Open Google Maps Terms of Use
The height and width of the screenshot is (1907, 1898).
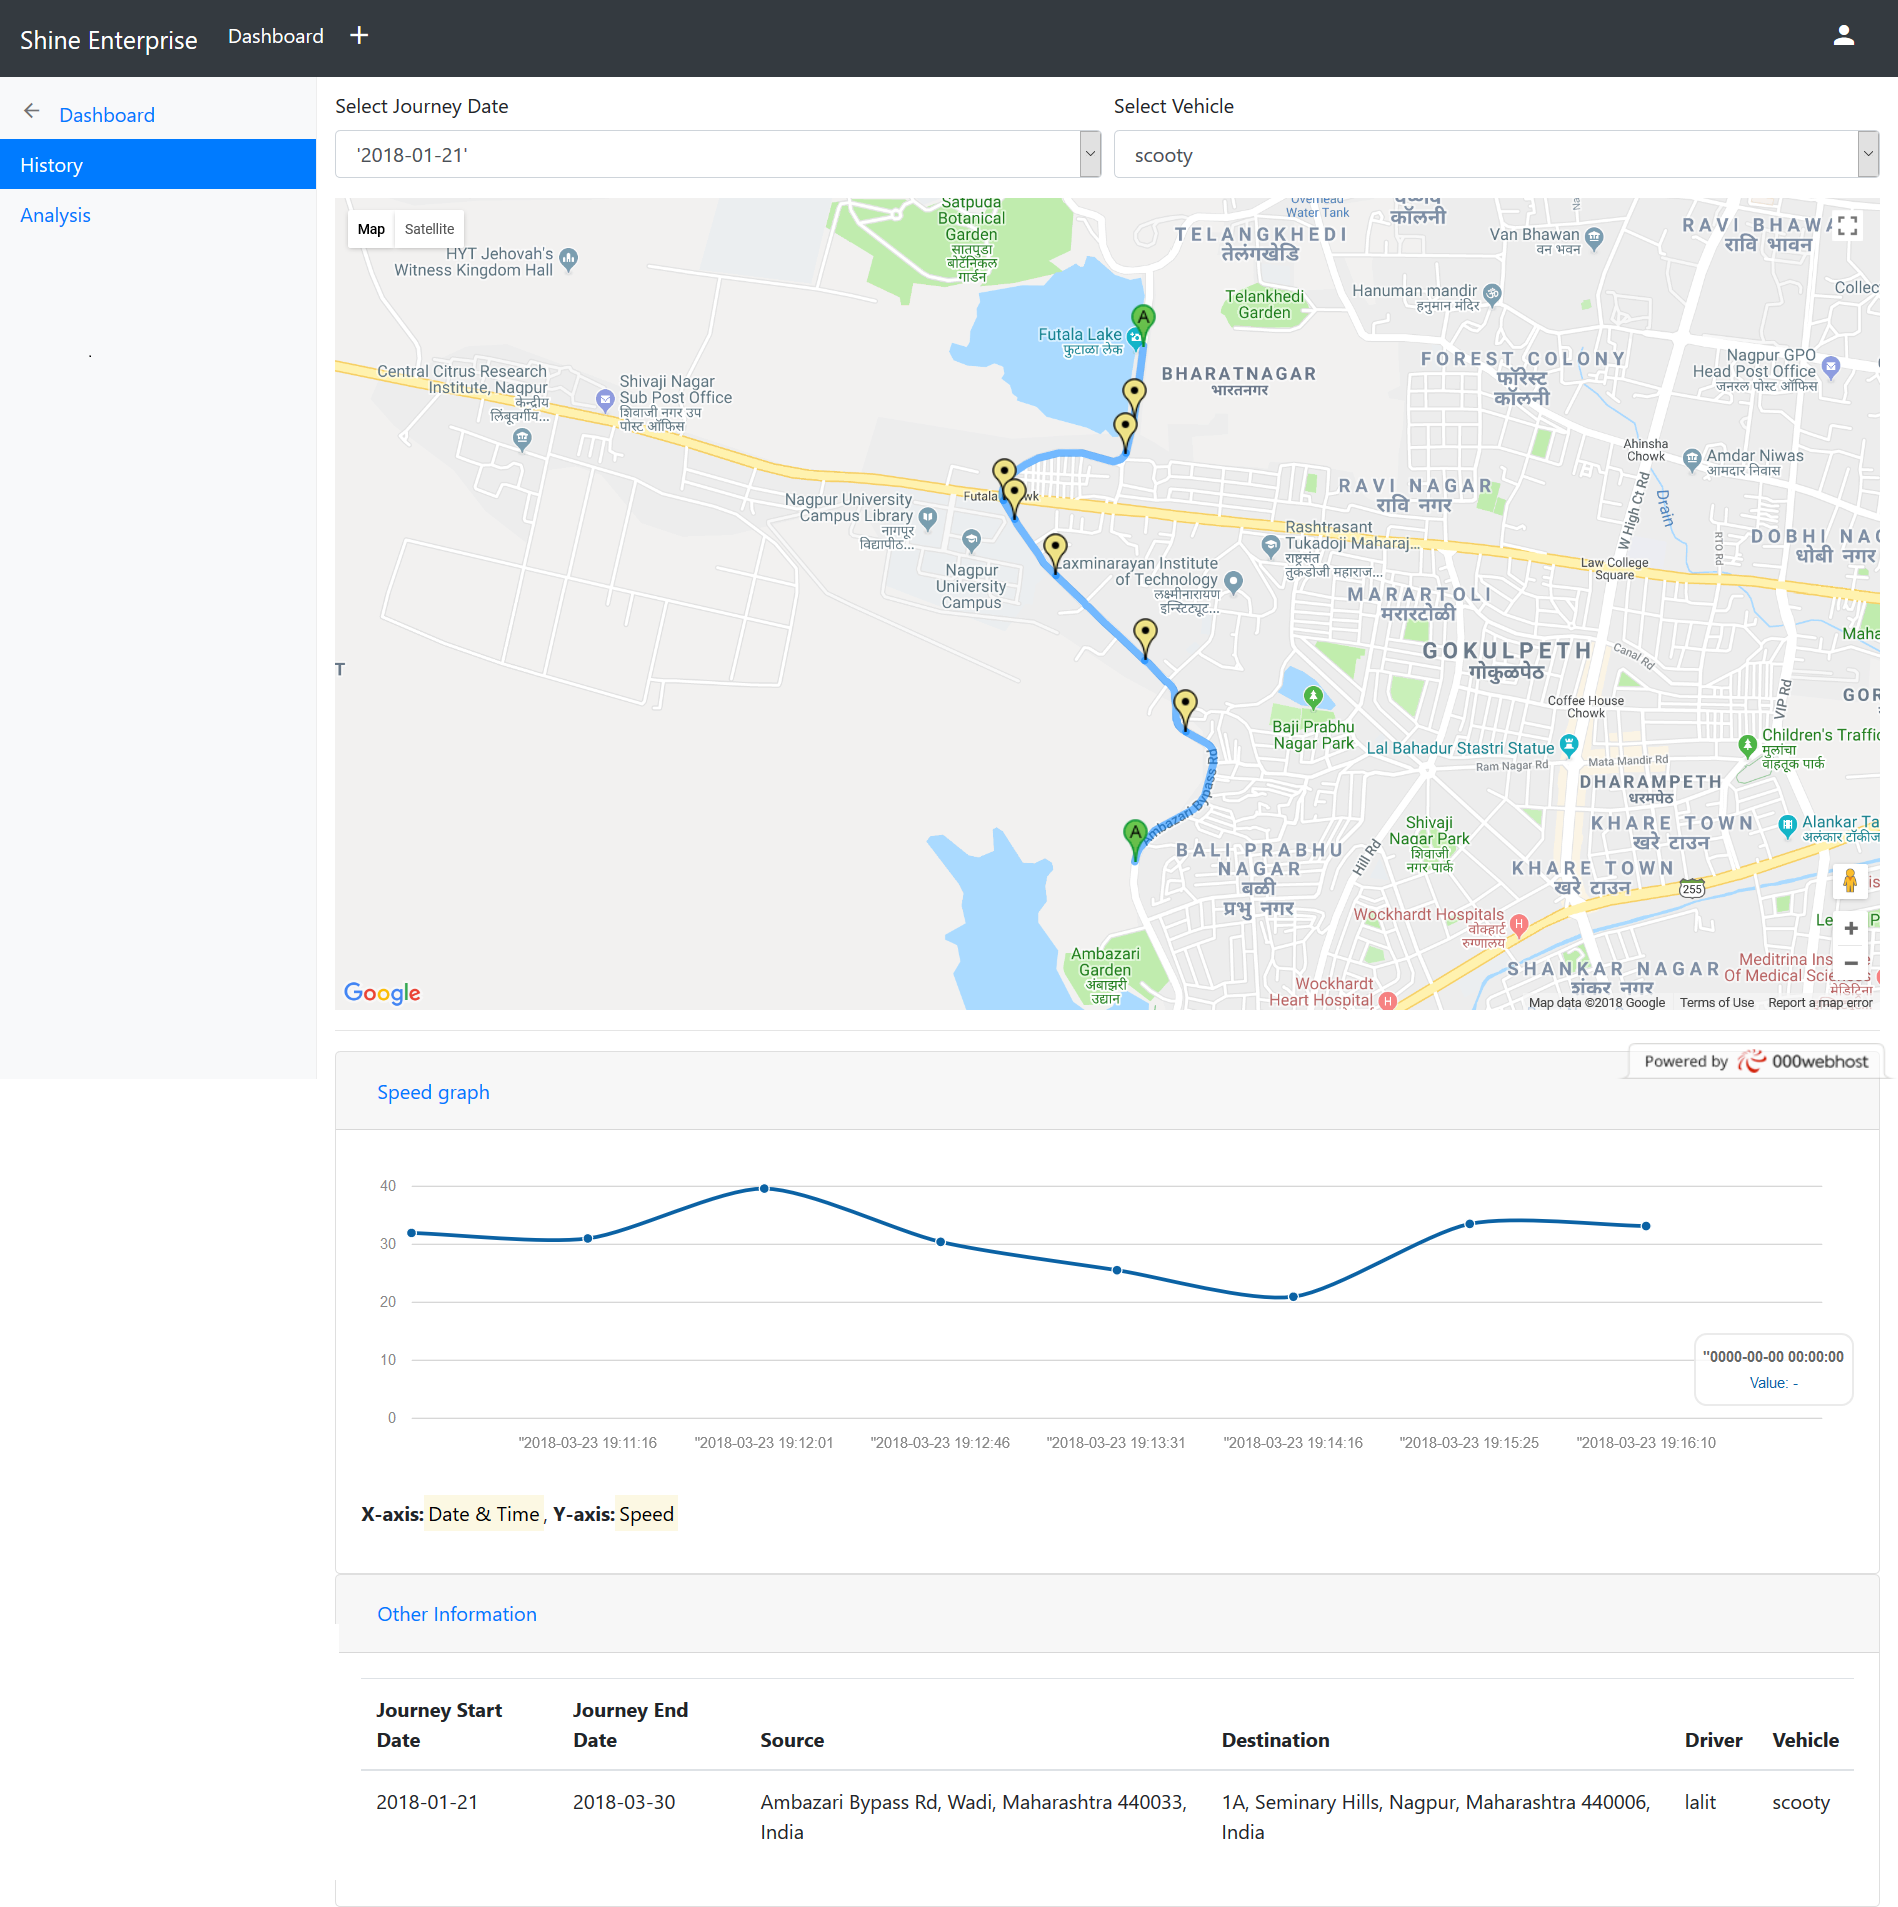click(1716, 1003)
